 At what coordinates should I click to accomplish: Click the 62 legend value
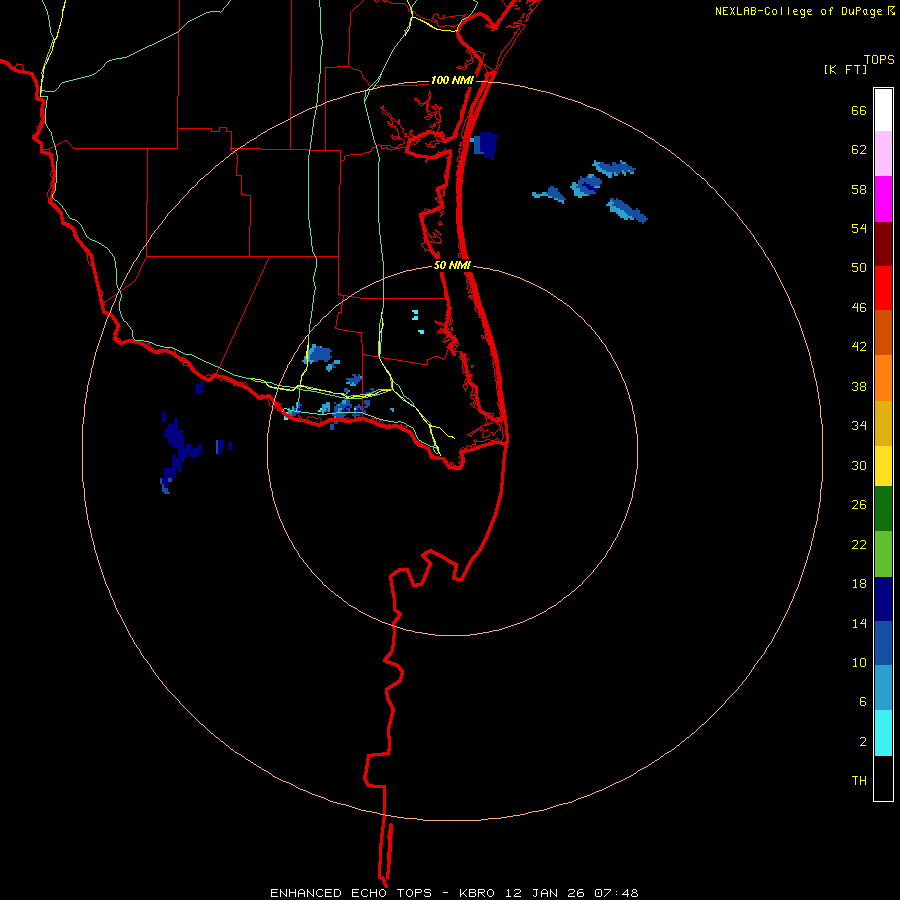859,150
